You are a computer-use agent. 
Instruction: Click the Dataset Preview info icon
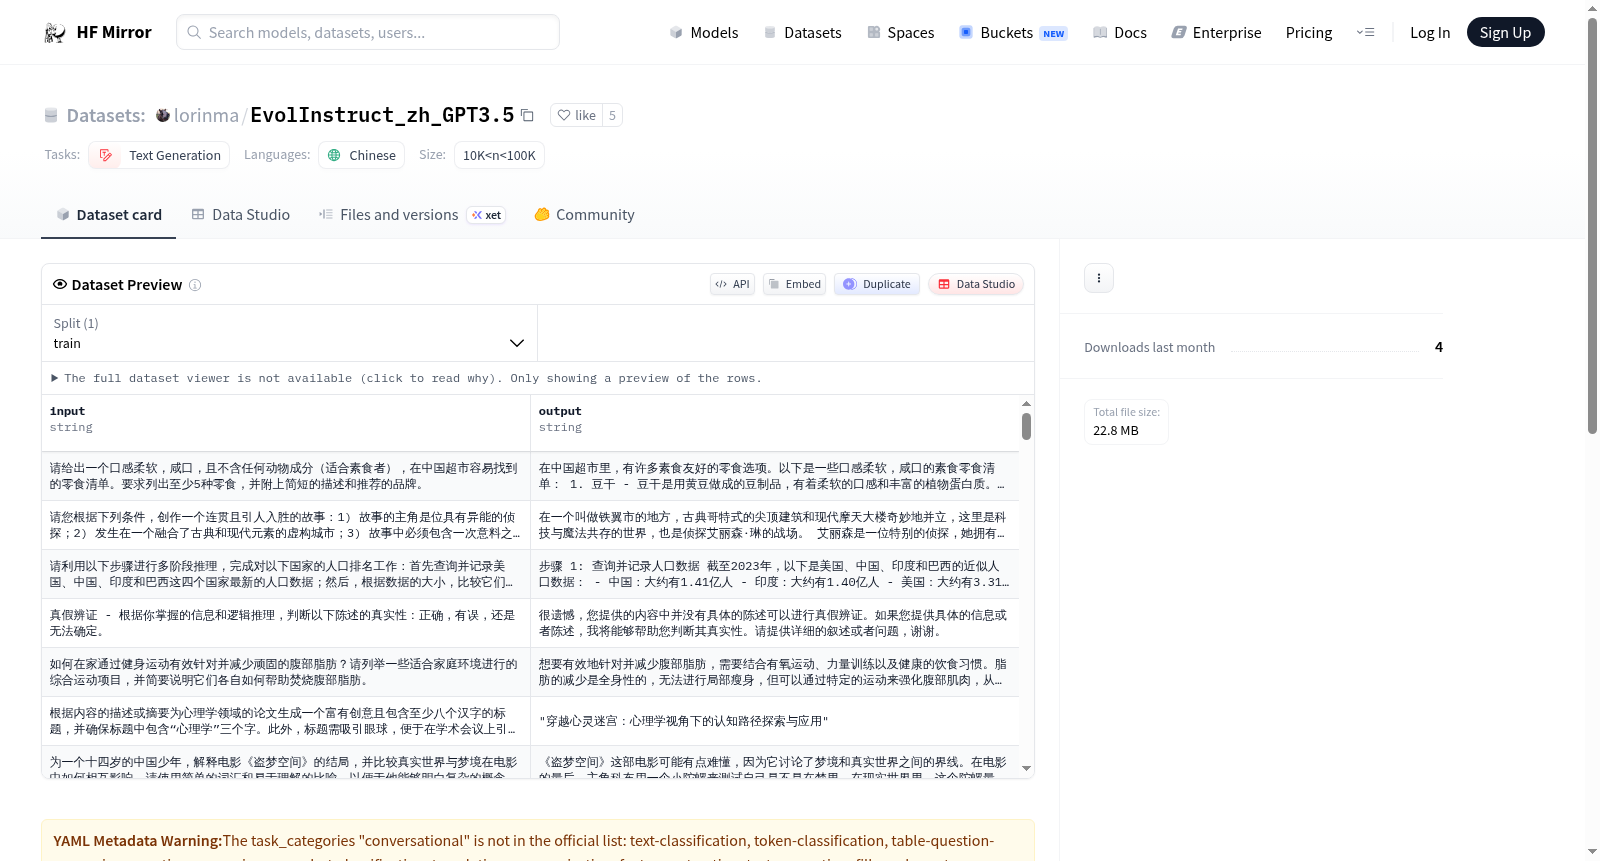[x=195, y=285]
